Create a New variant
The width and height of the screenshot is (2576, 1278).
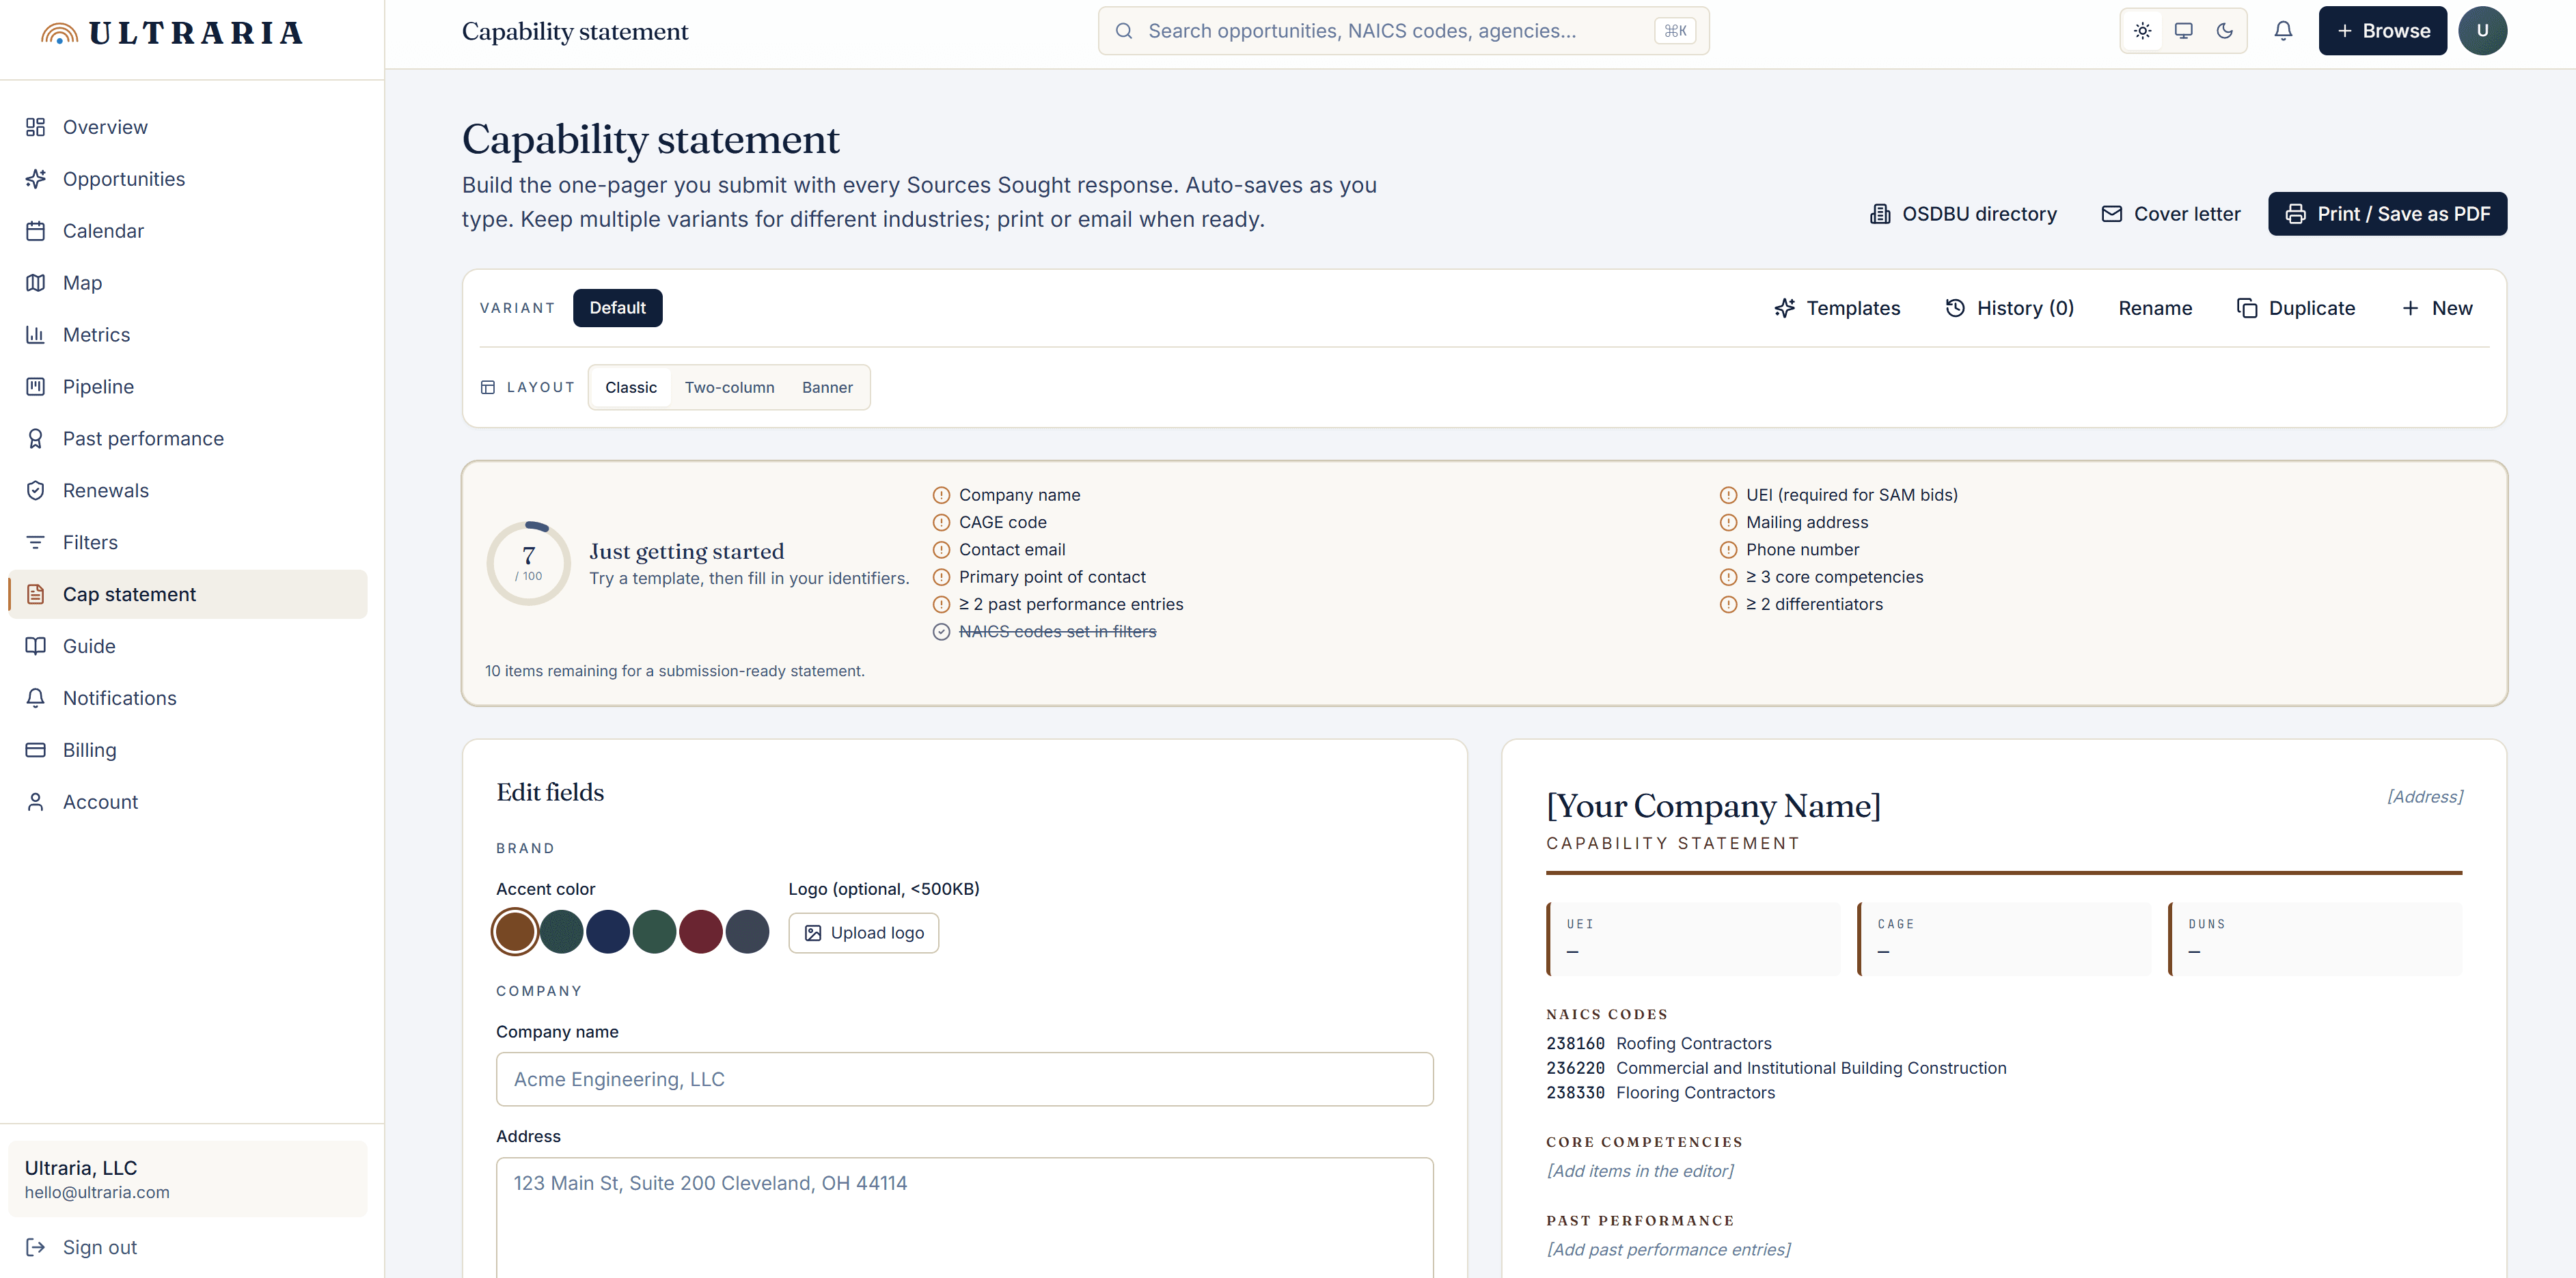pyautogui.click(x=2436, y=308)
